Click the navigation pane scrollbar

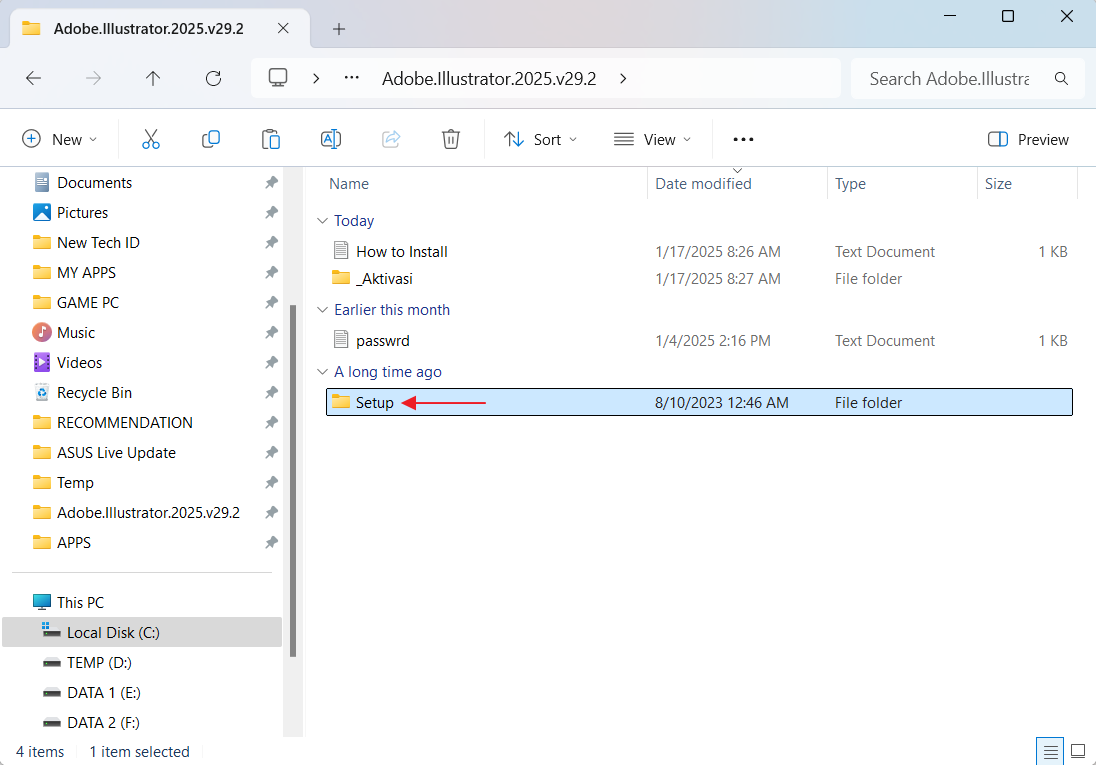click(293, 480)
